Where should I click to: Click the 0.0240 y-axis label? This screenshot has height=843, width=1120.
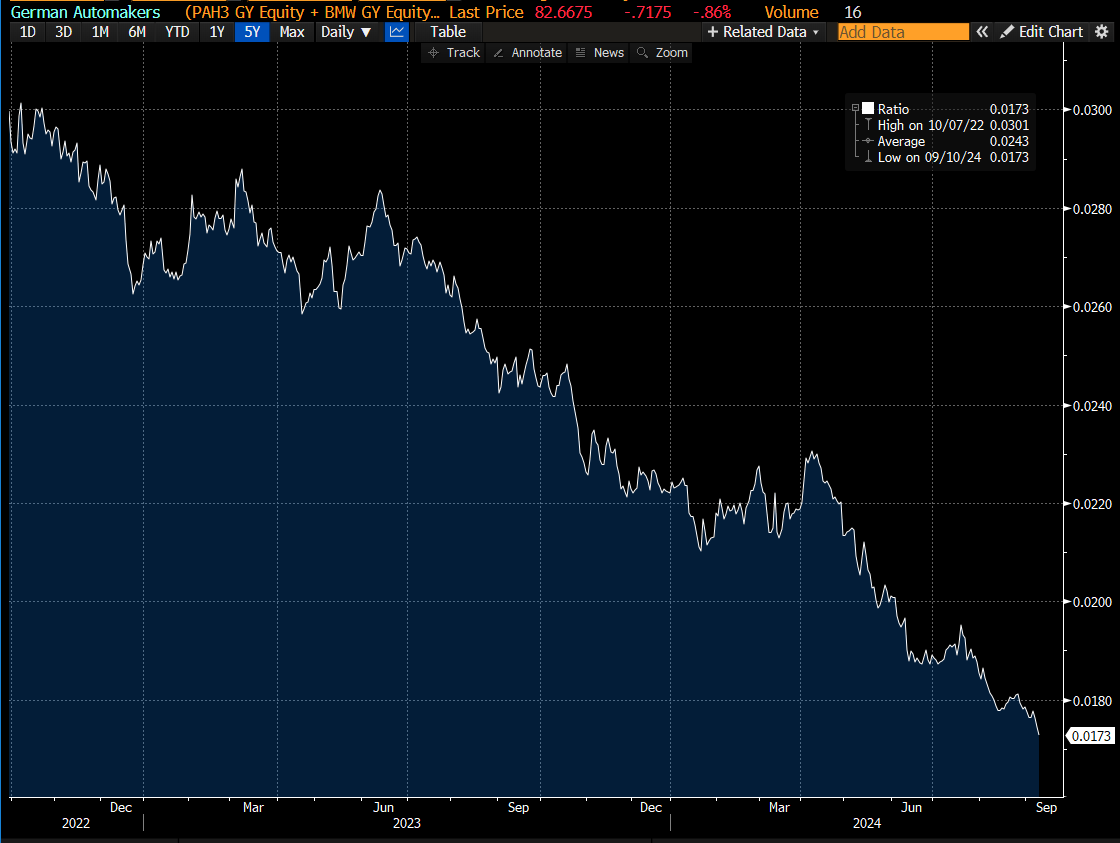click(1092, 406)
